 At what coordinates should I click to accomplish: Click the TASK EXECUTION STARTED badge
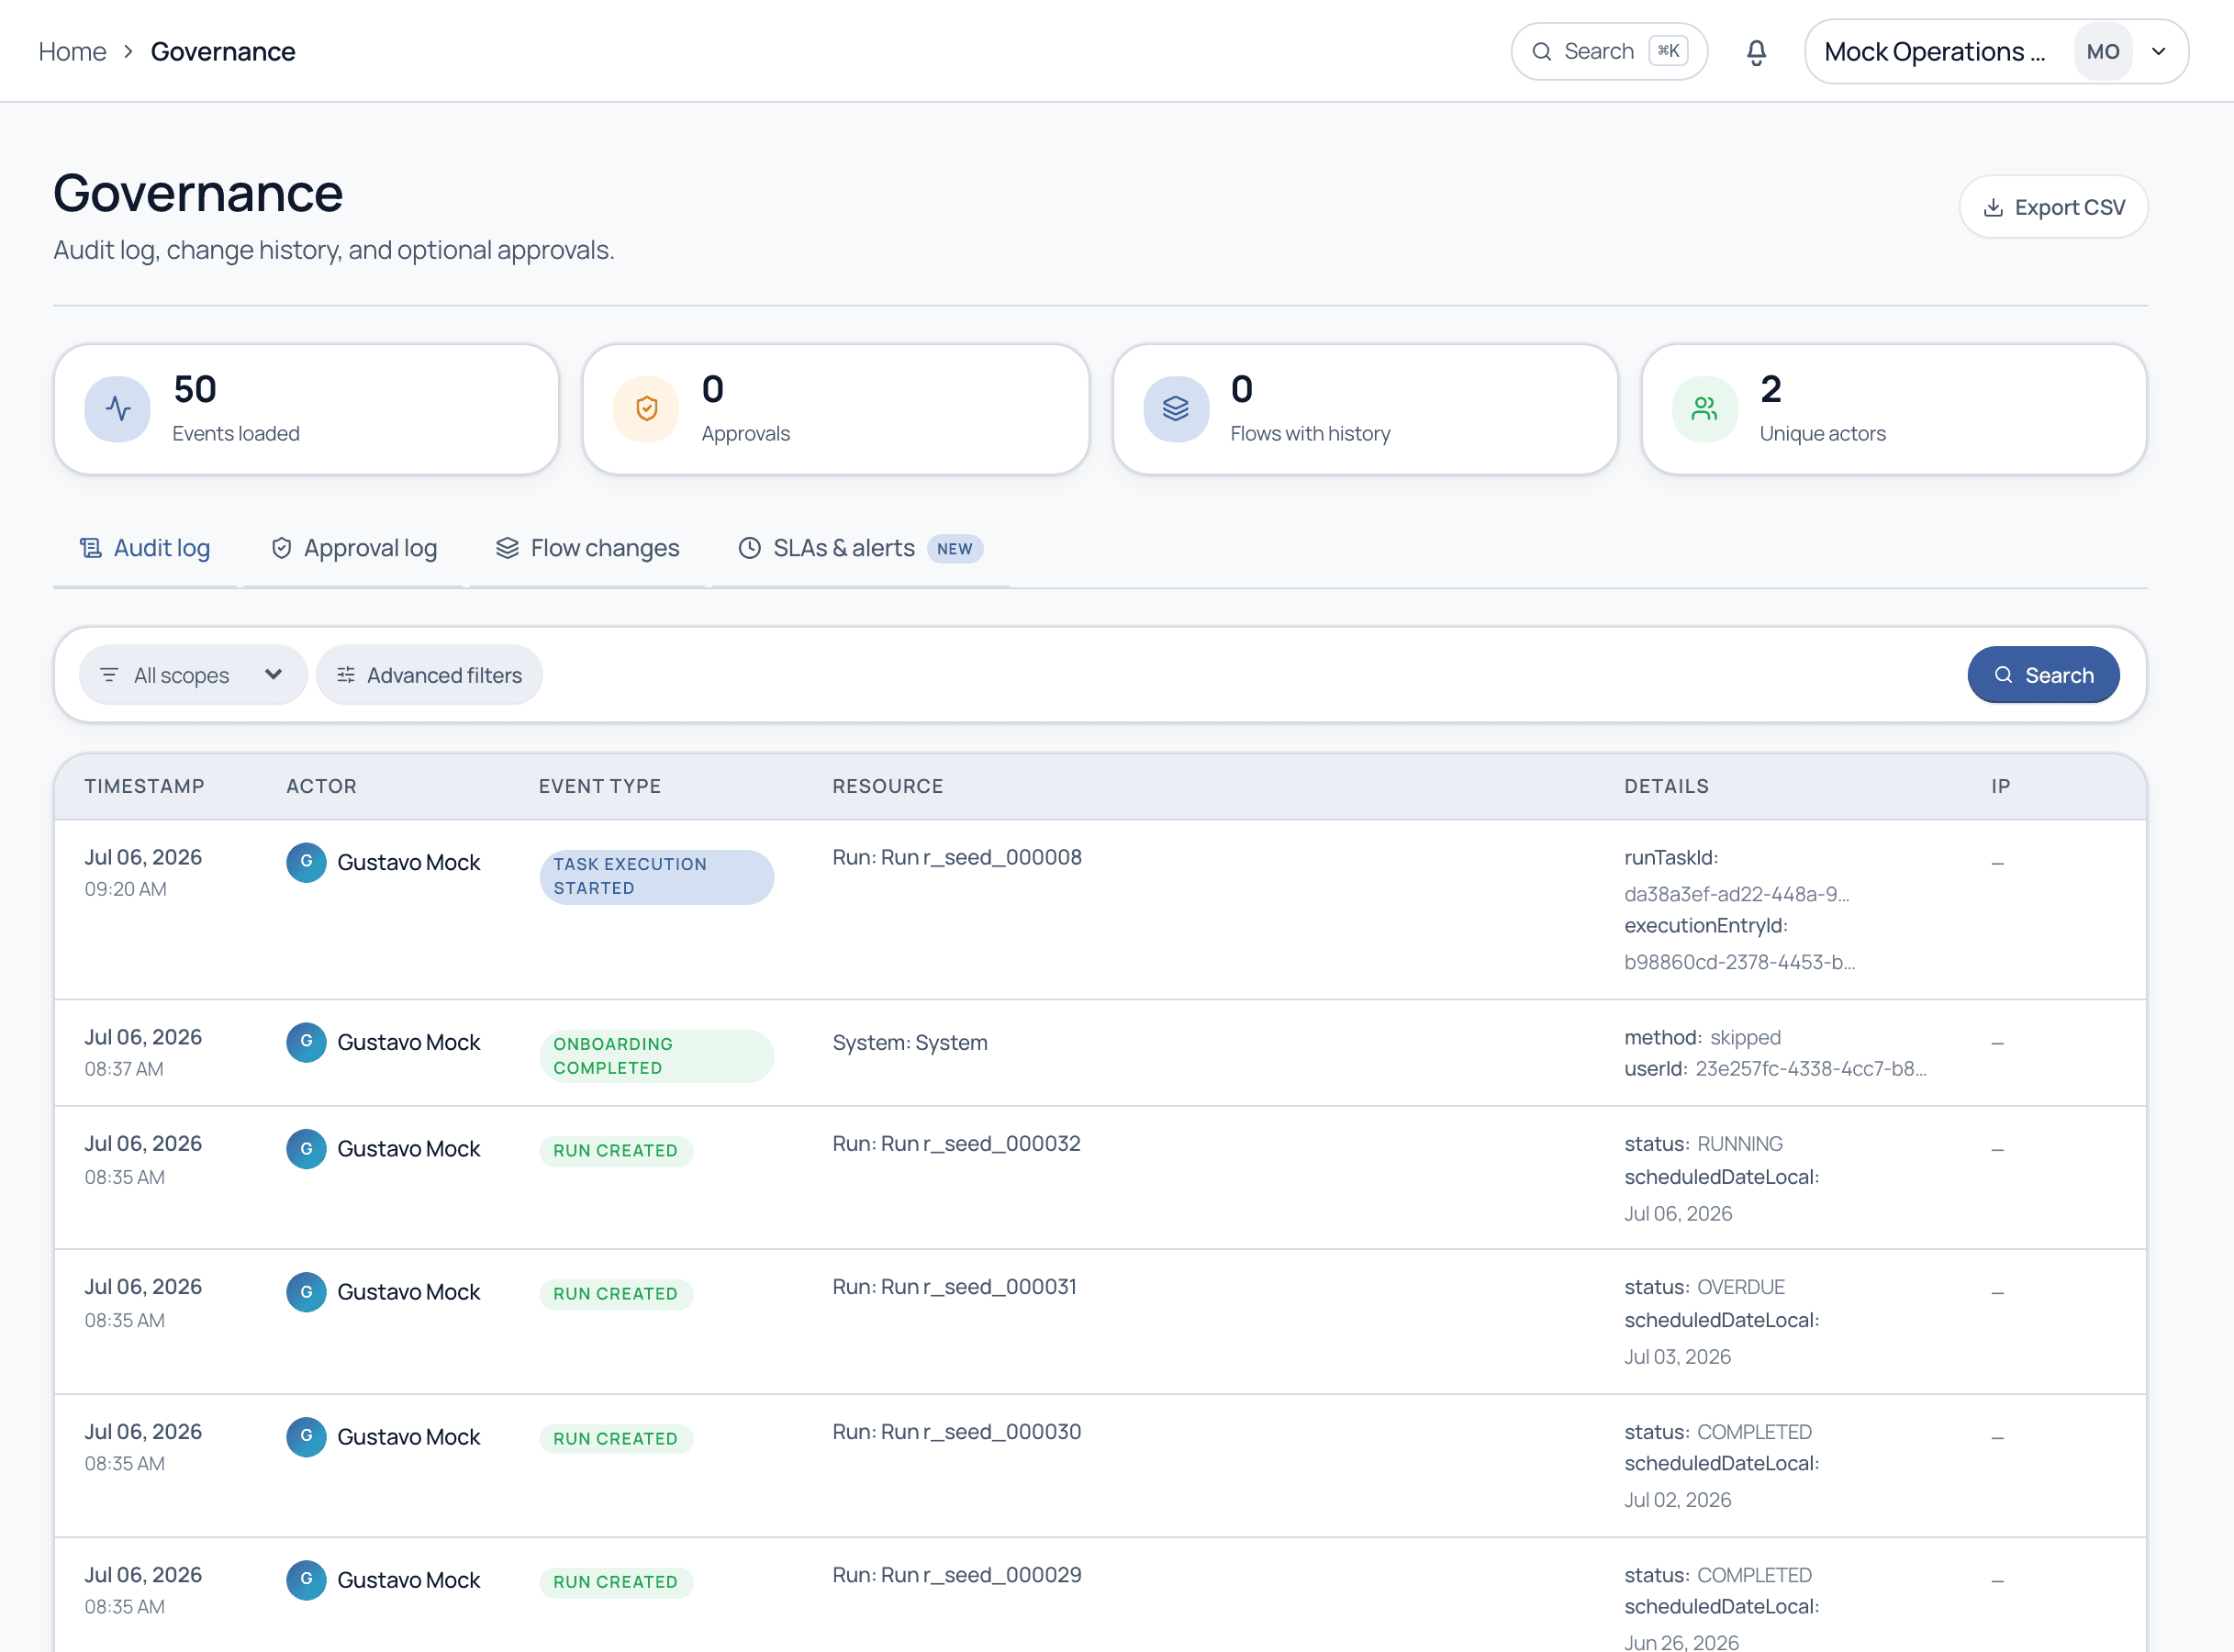[x=657, y=877]
